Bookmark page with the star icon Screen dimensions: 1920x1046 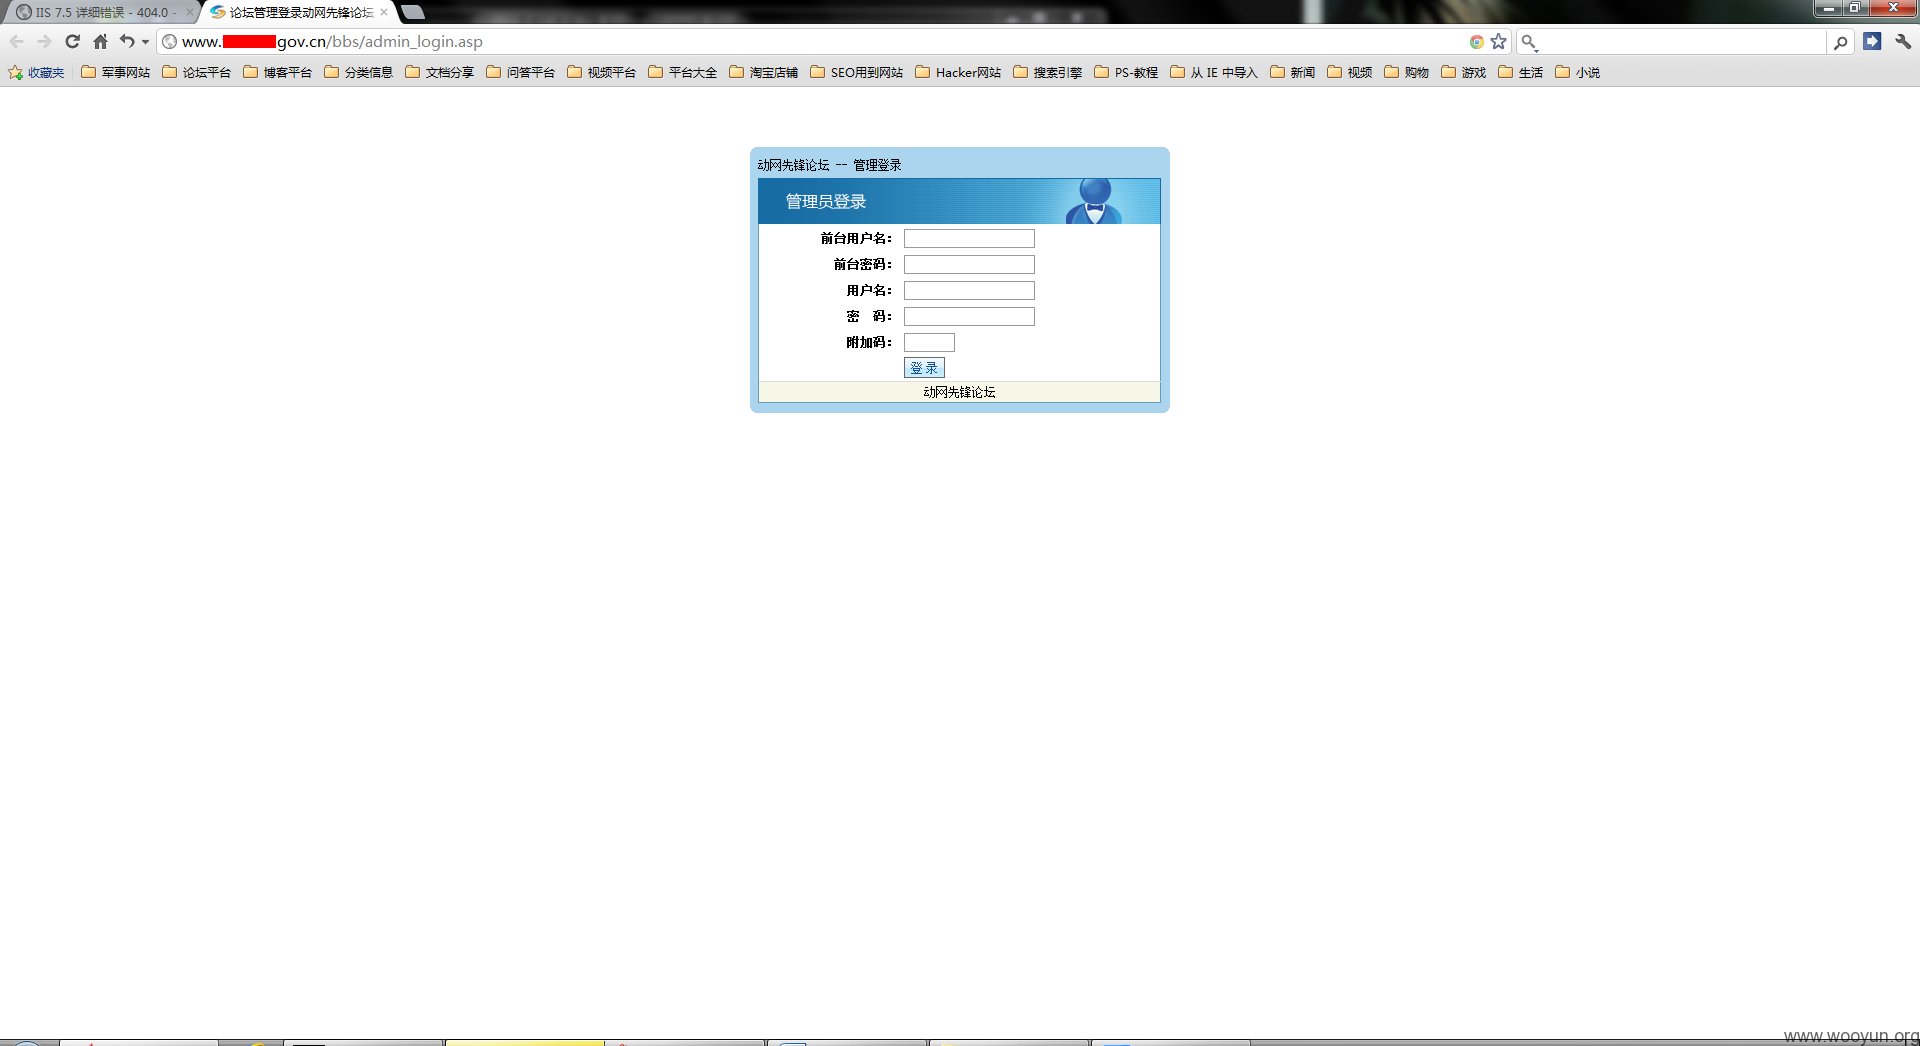1498,42
